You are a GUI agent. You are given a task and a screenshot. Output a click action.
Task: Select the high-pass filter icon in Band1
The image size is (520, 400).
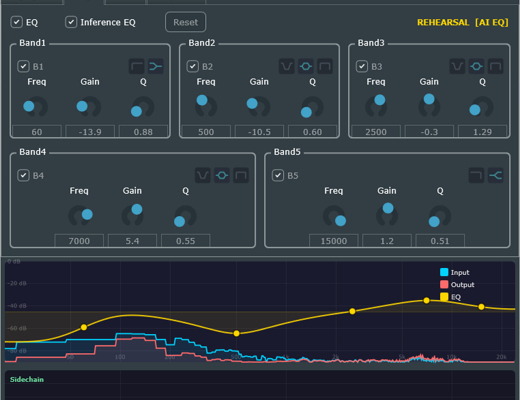click(136, 66)
